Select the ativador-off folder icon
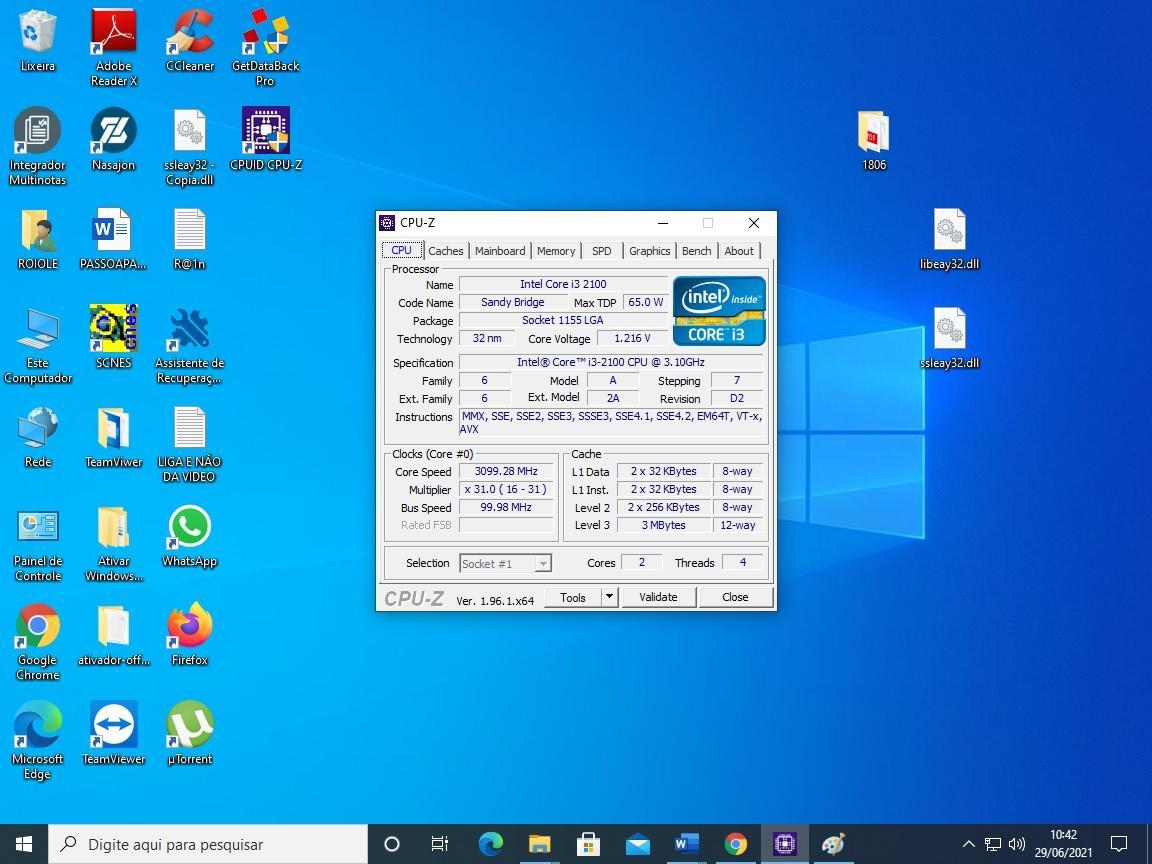 coord(113,635)
